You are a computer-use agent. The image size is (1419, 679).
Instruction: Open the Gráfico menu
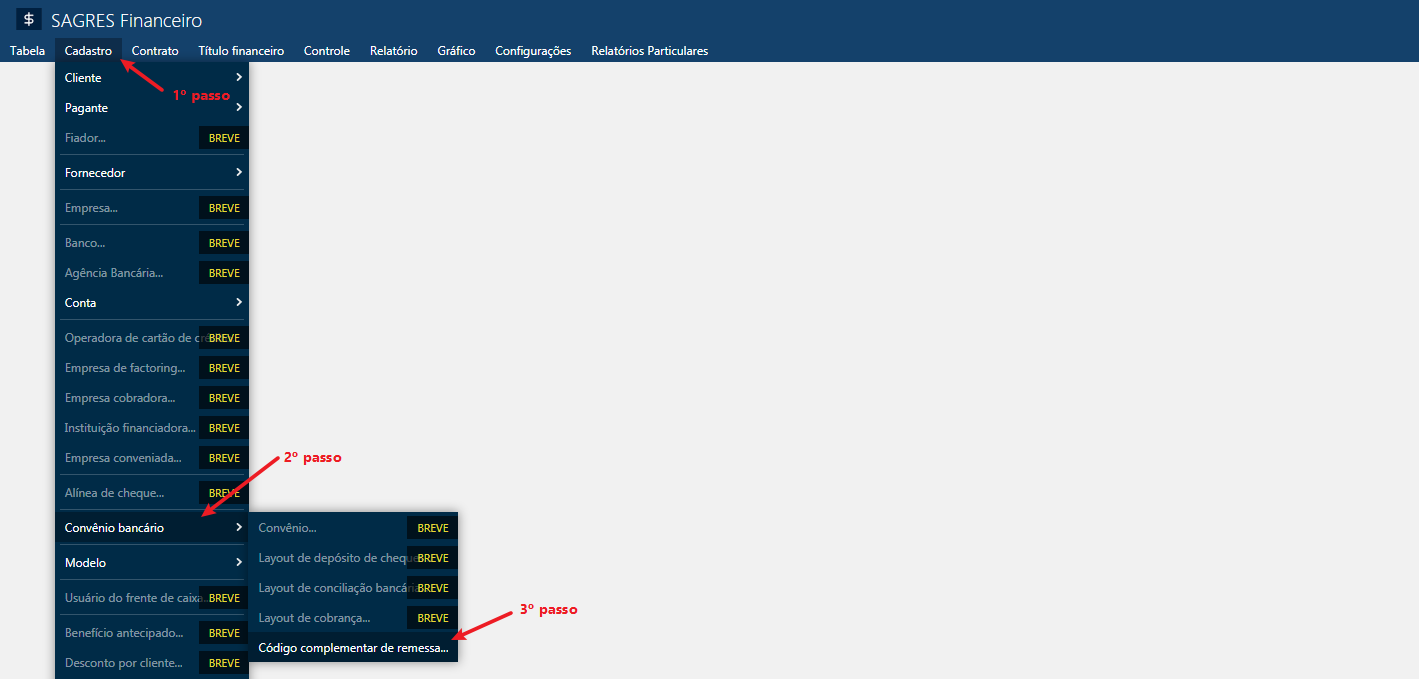tap(456, 51)
